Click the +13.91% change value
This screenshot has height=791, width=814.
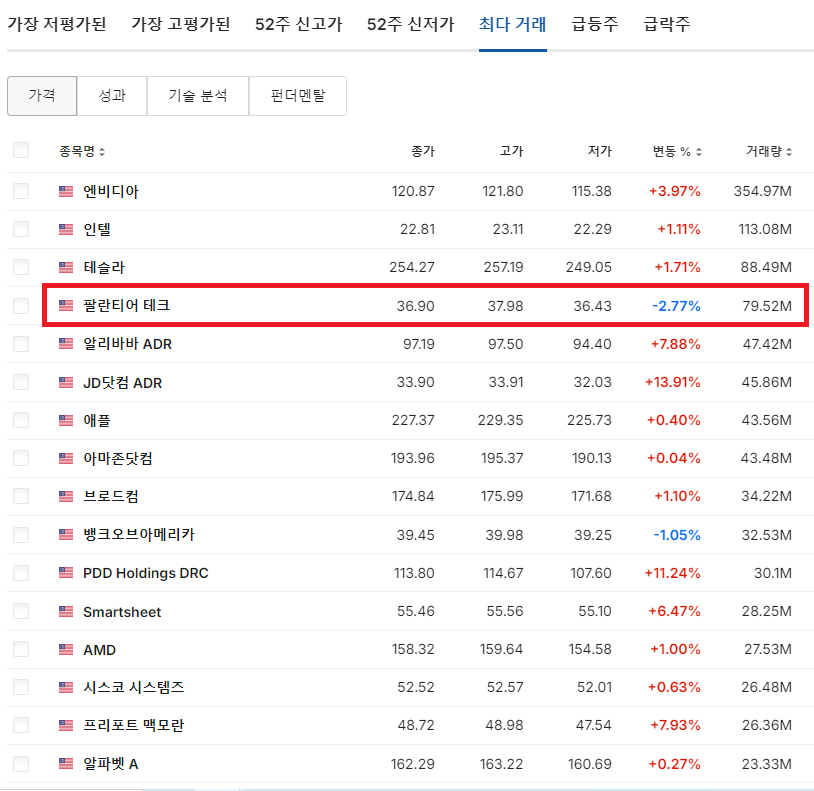coord(673,383)
